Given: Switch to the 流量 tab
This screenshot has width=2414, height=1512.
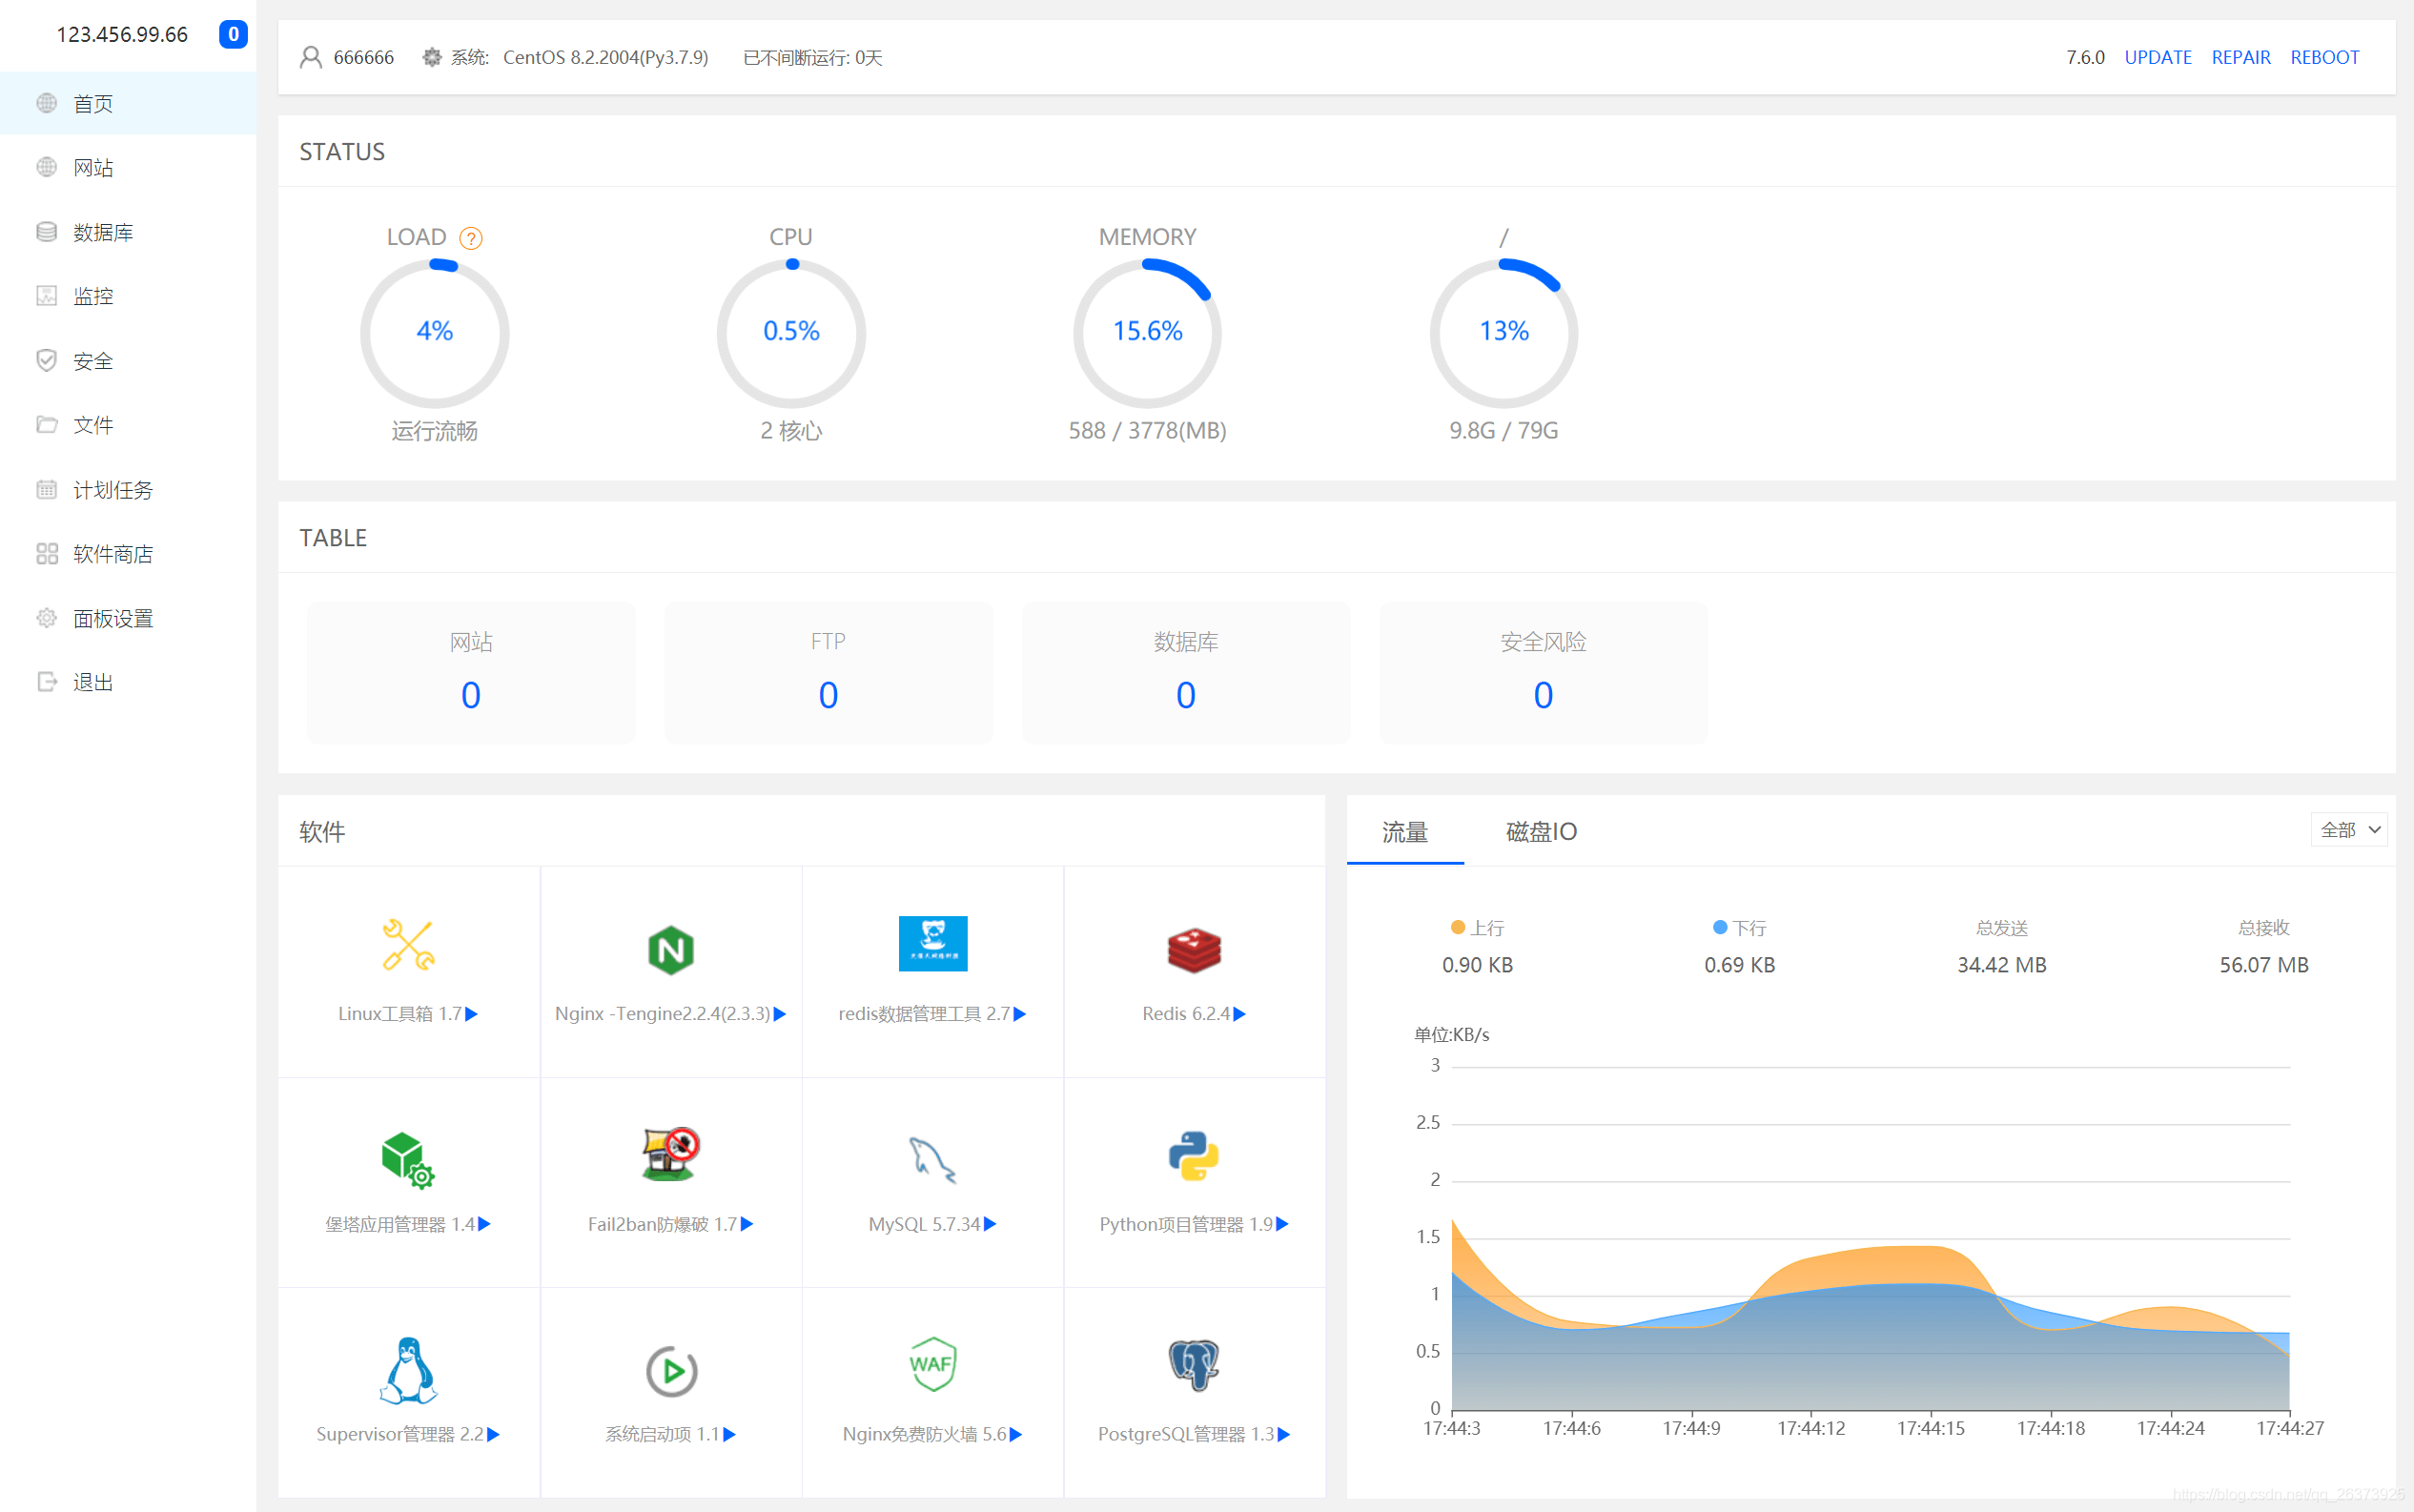Looking at the screenshot, I should (1404, 832).
